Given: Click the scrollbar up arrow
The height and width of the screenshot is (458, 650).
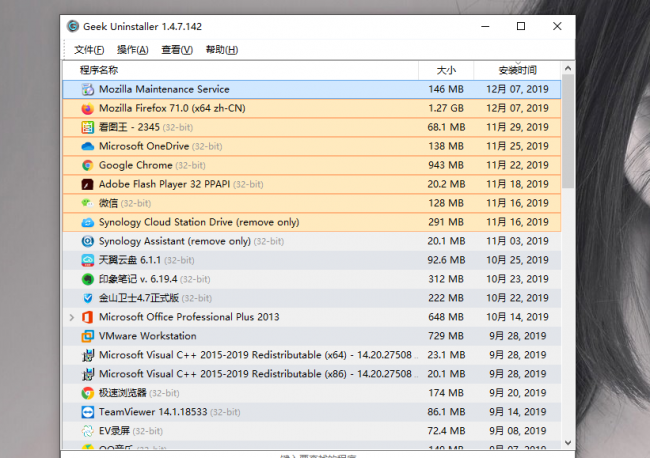Looking at the screenshot, I should [568, 68].
